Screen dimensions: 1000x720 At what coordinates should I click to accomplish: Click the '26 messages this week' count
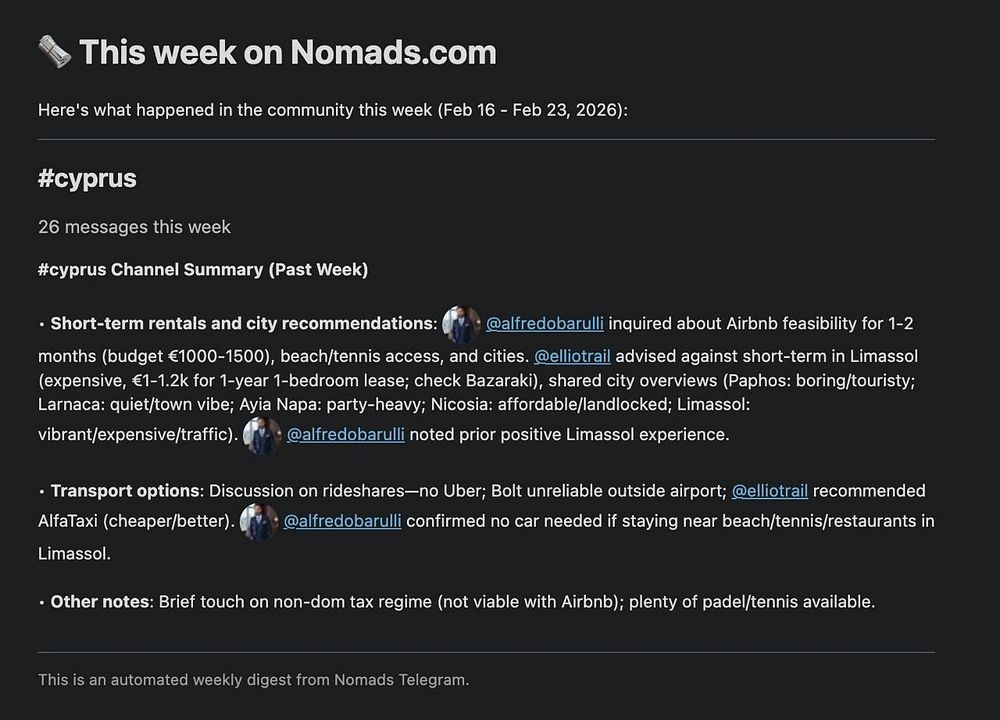(134, 227)
